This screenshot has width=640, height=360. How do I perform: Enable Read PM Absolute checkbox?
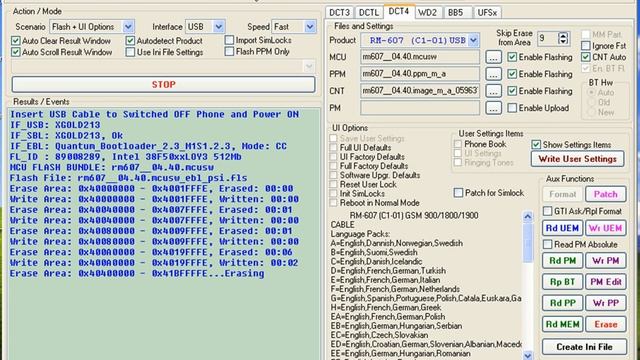click(547, 244)
